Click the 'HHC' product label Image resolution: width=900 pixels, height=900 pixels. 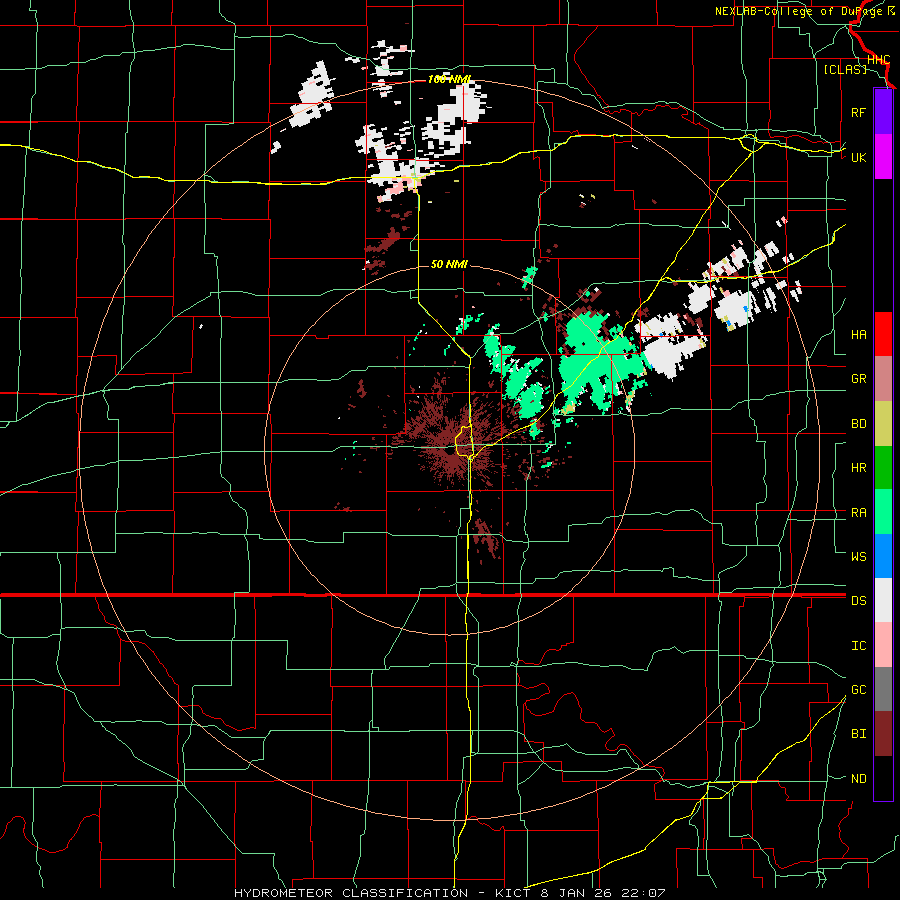(878, 60)
